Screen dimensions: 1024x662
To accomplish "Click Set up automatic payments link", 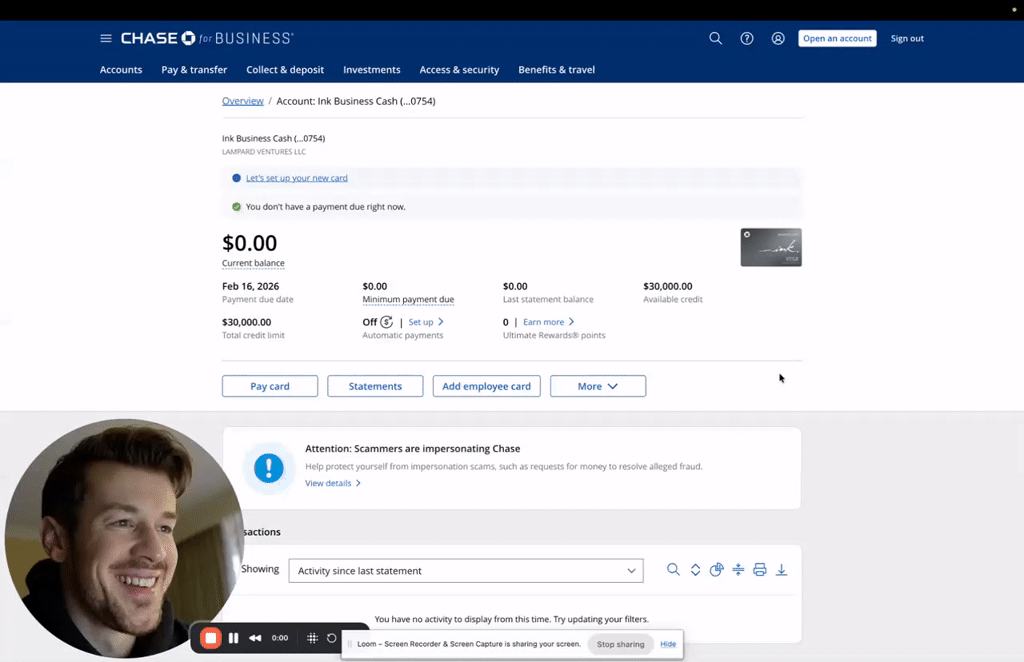I will coord(426,322).
